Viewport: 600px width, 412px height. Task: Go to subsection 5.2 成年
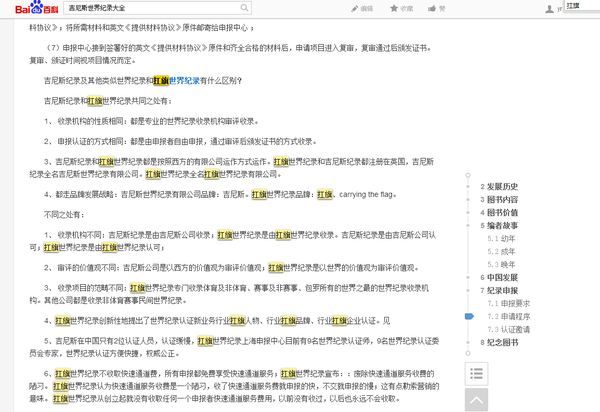coord(501,252)
